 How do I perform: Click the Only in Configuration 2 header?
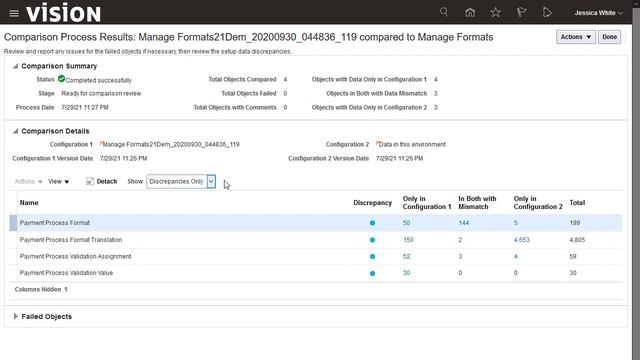click(x=538, y=203)
